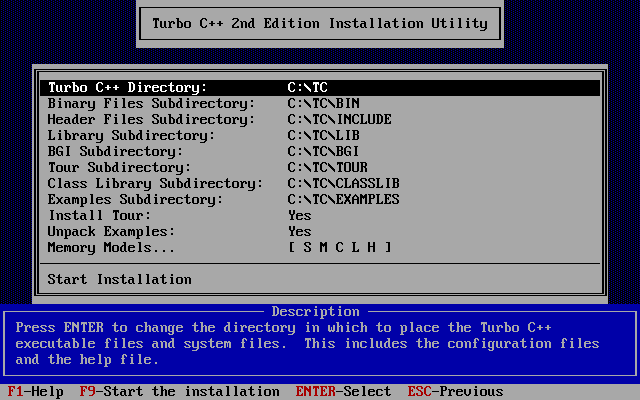Click the [ S M C L H ] models value
This screenshot has width=640, height=400.
pyautogui.click(x=340, y=247)
